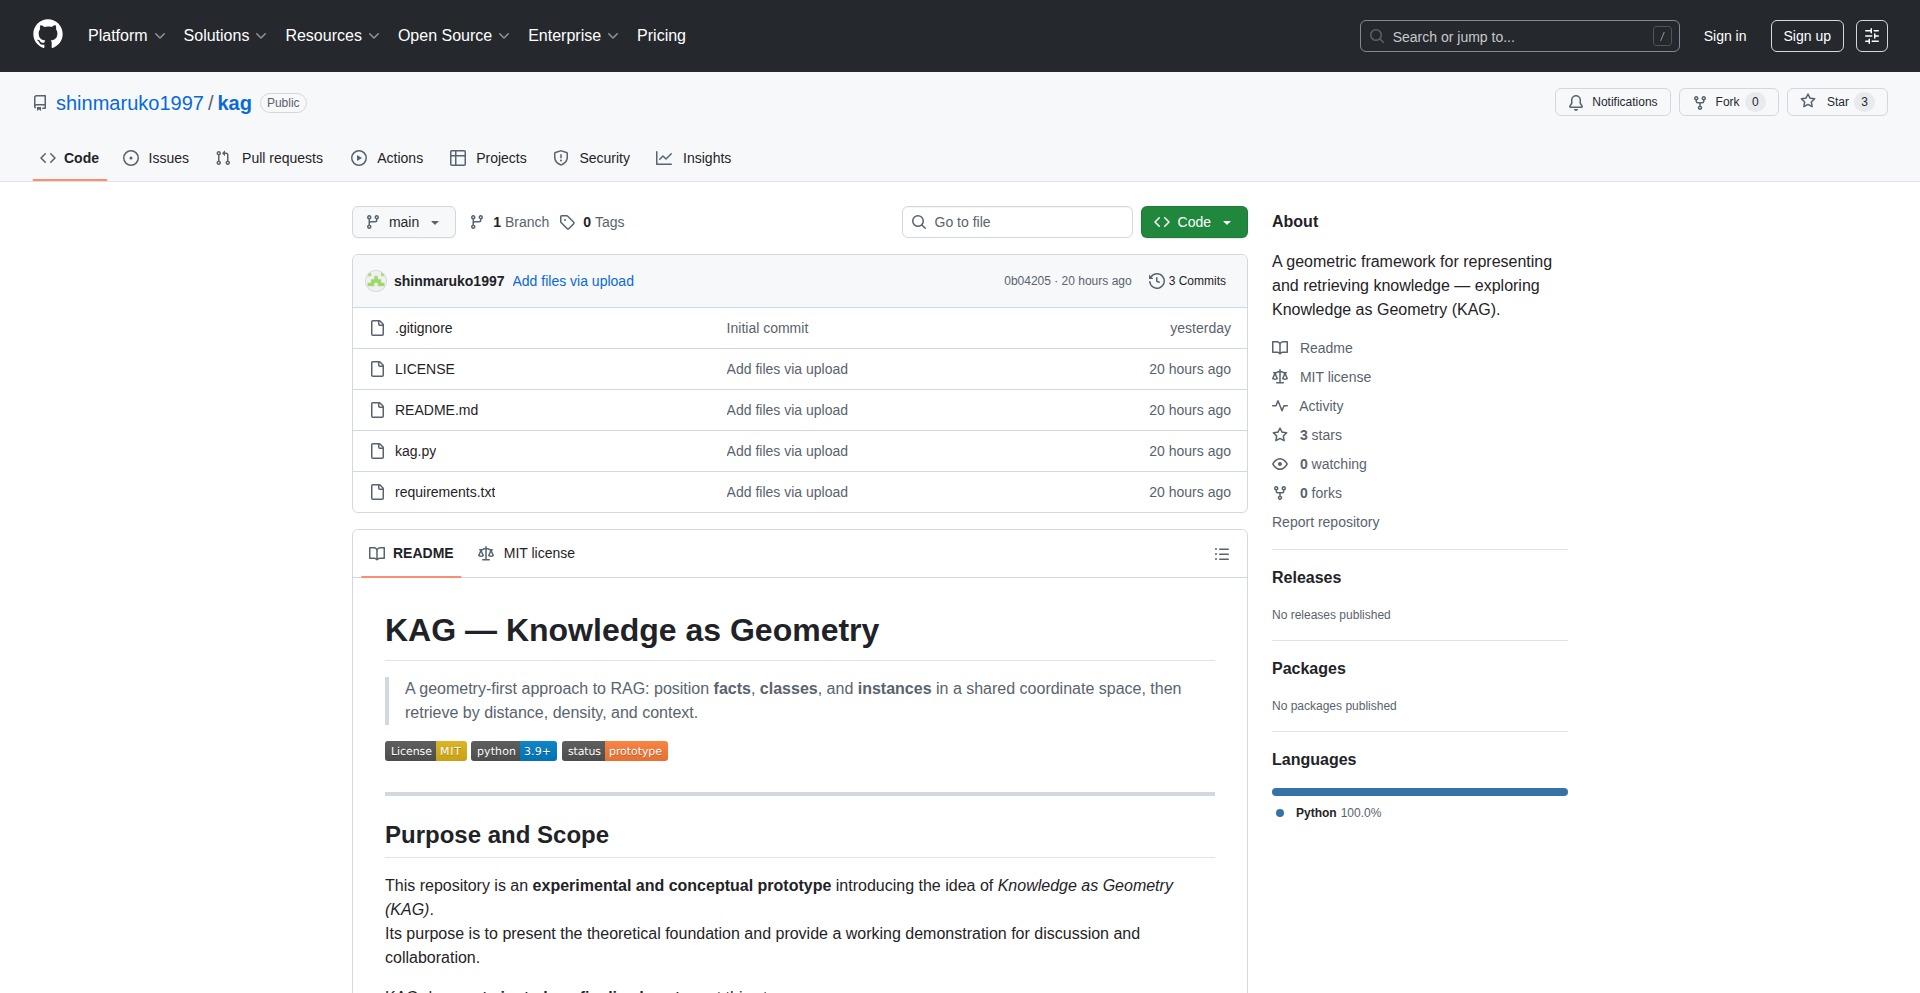This screenshot has width=1920, height=993.
Task: Open the green Code dropdown
Action: (1193, 222)
